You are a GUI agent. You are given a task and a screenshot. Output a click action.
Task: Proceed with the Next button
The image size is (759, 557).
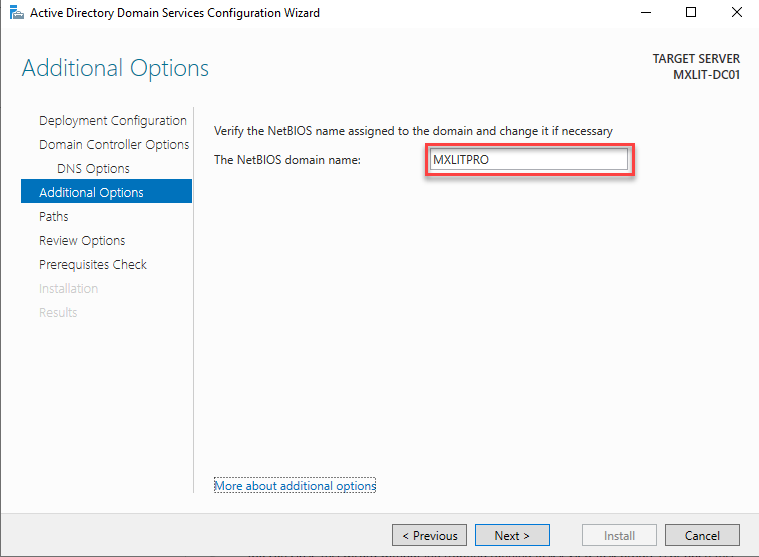click(512, 535)
